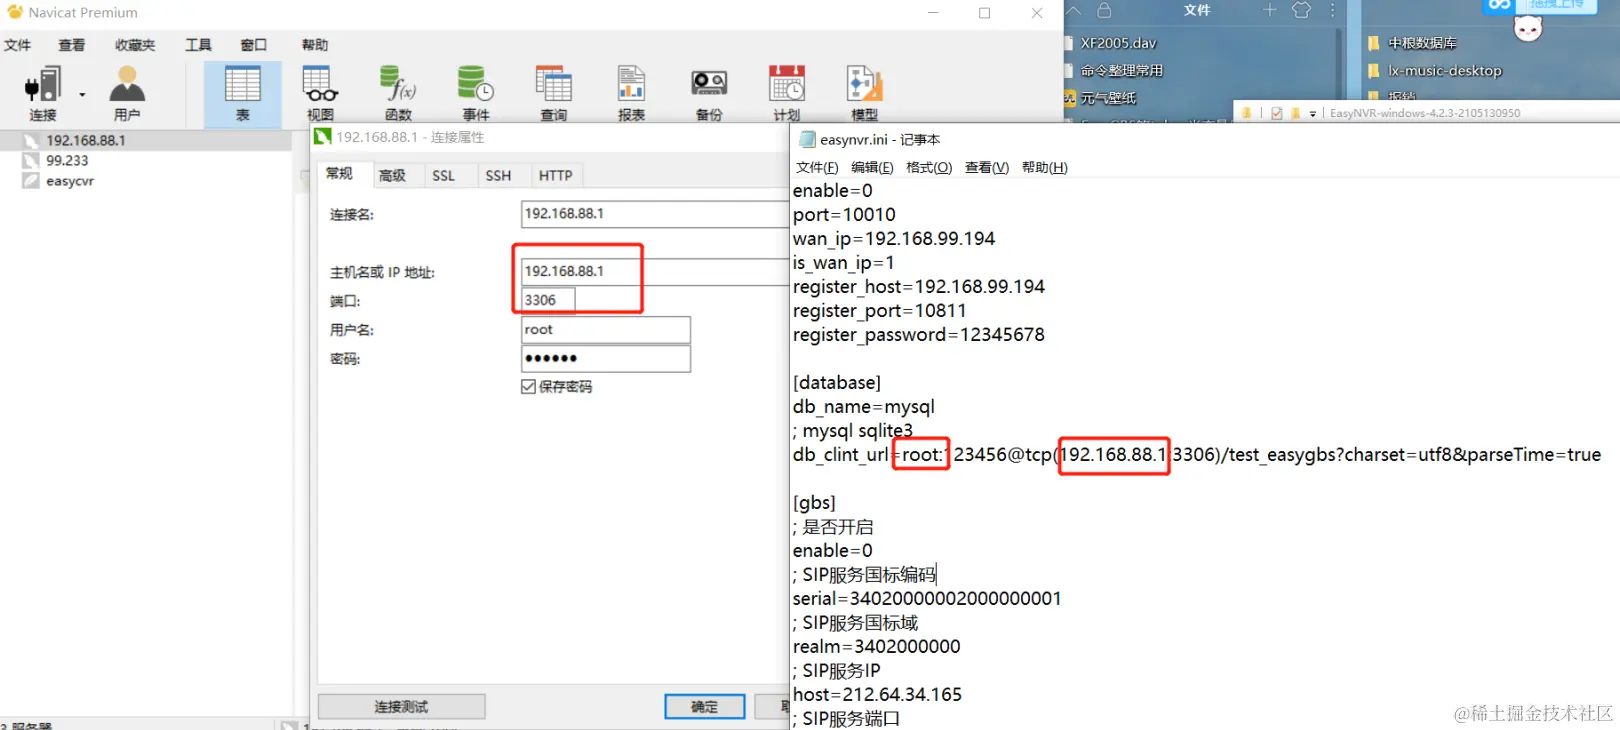This screenshot has width=1620, height=730.
Task: Click the cat mascot icon
Action: coord(1527,28)
